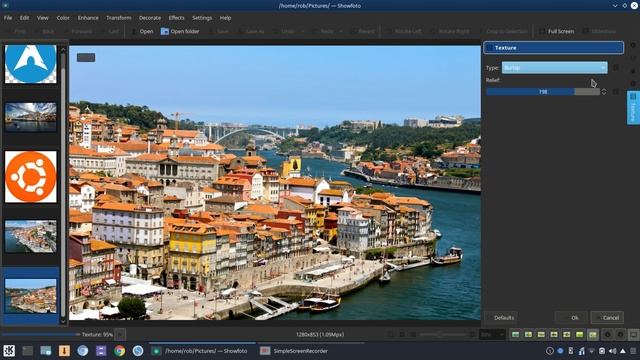Select the Ubuntu logo thumbnail
The image size is (640, 360).
31,177
